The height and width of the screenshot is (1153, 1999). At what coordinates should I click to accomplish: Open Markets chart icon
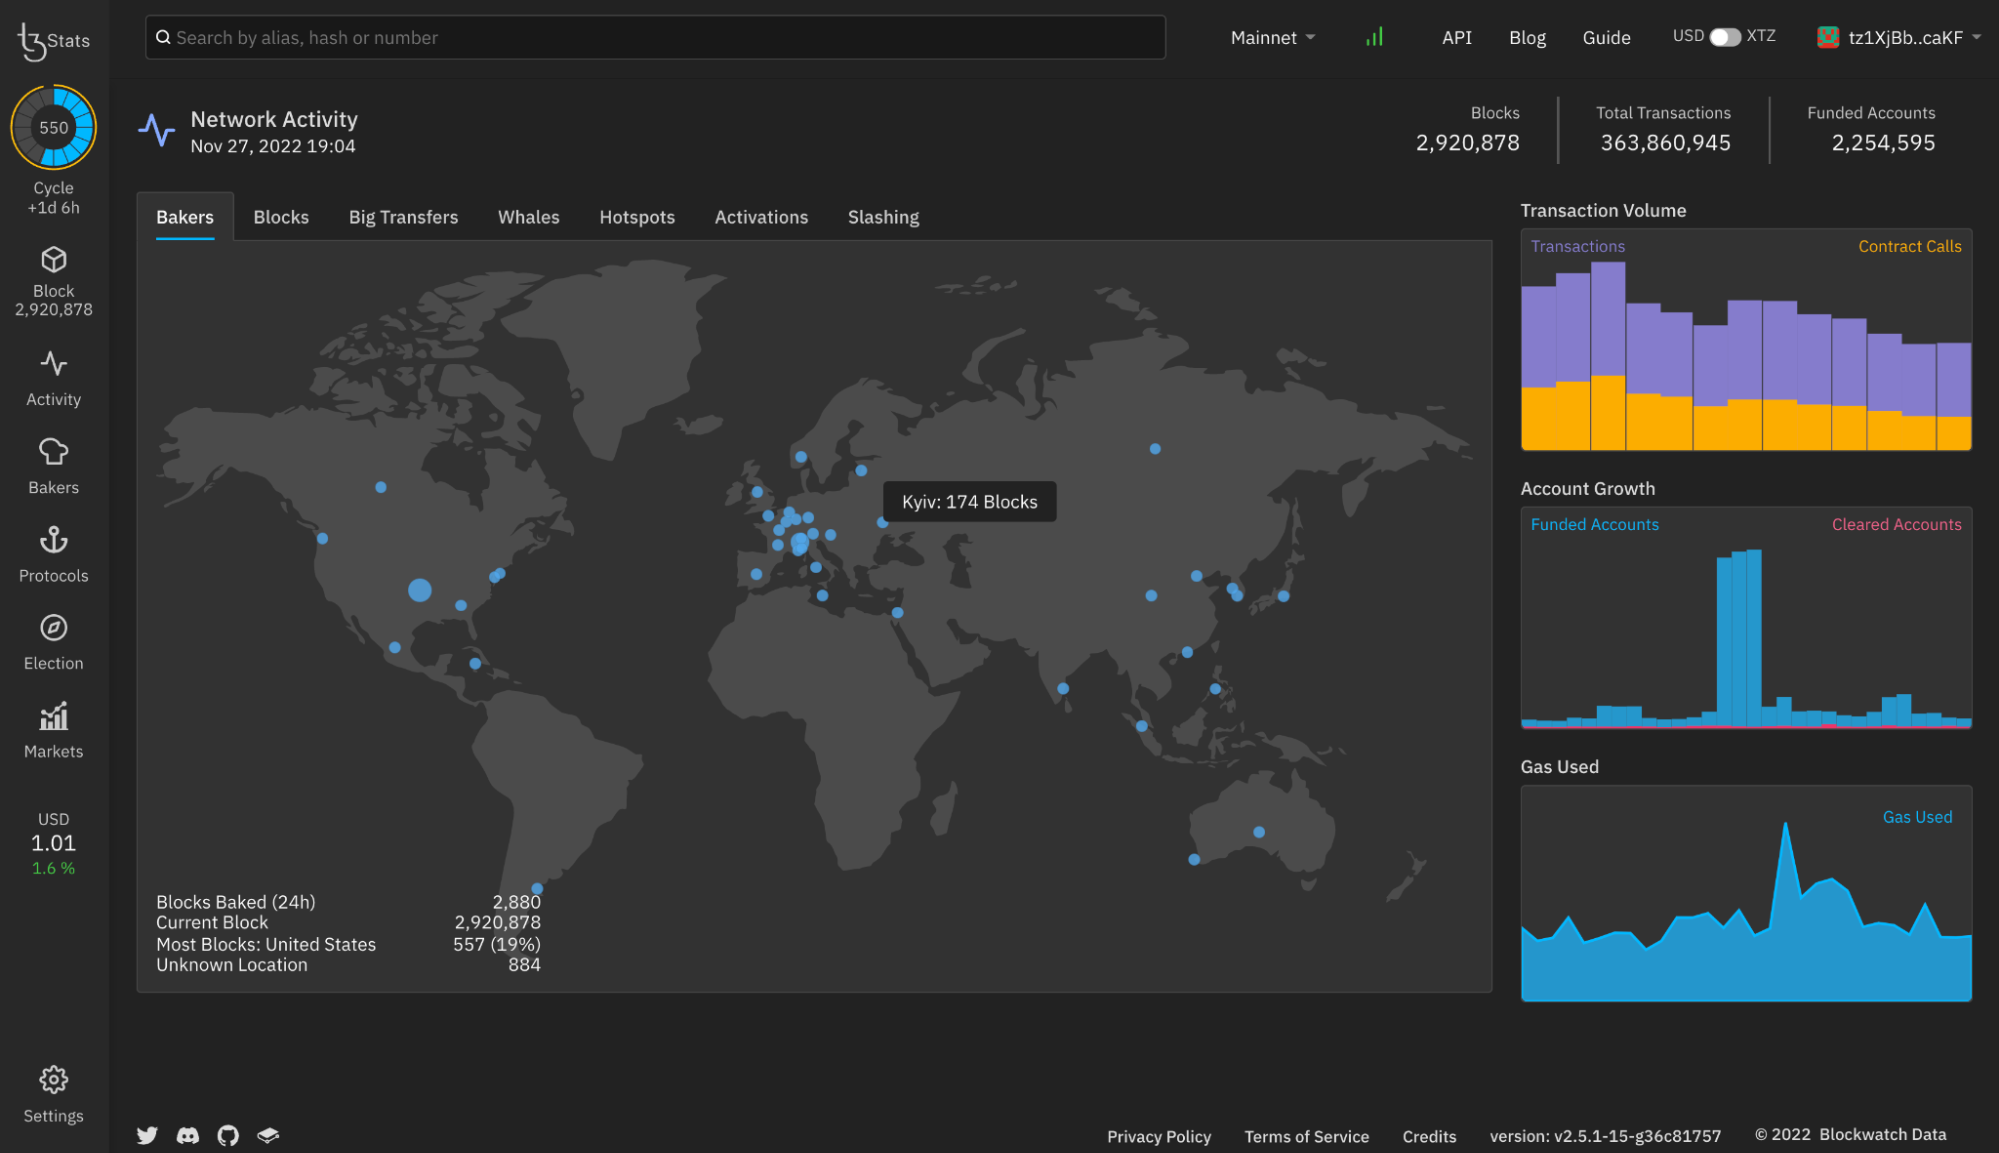53,716
